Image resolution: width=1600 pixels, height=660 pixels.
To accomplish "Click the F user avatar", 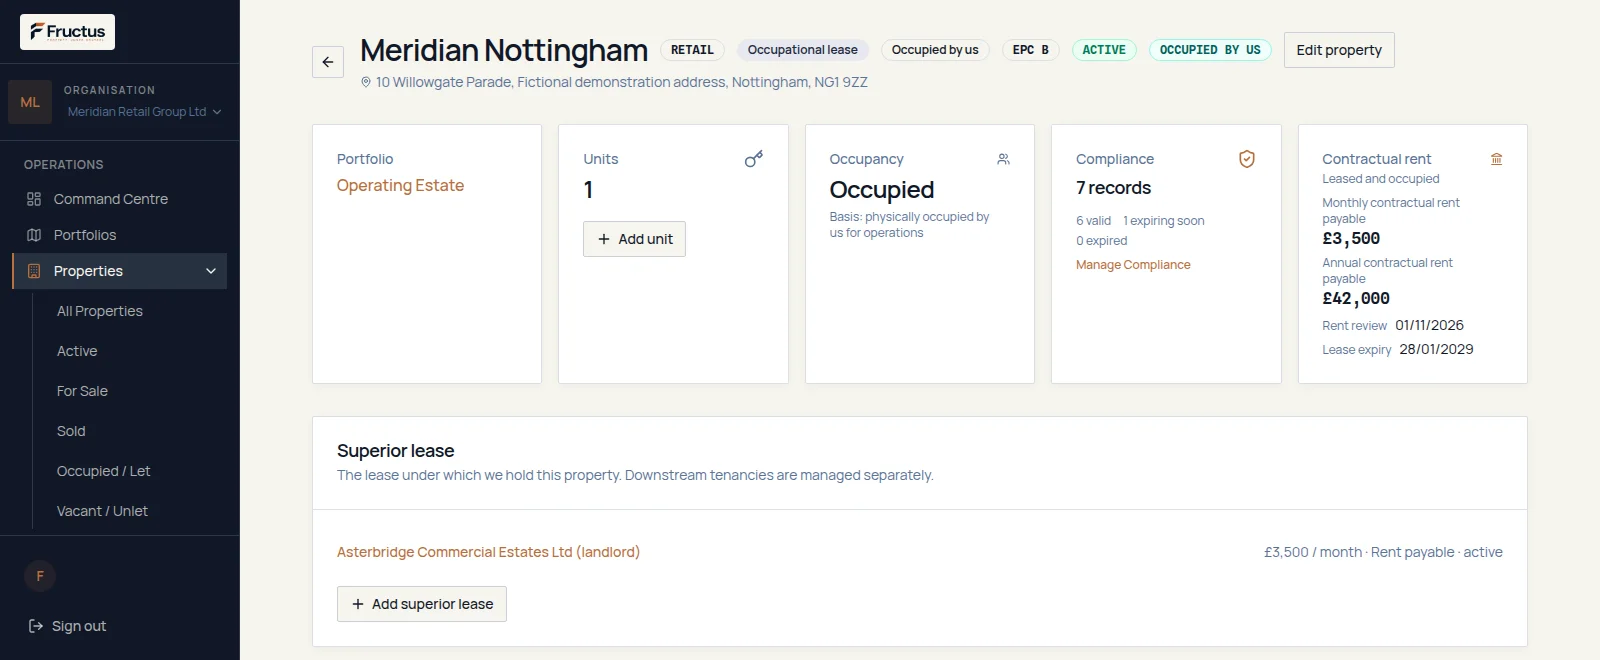I will point(40,576).
